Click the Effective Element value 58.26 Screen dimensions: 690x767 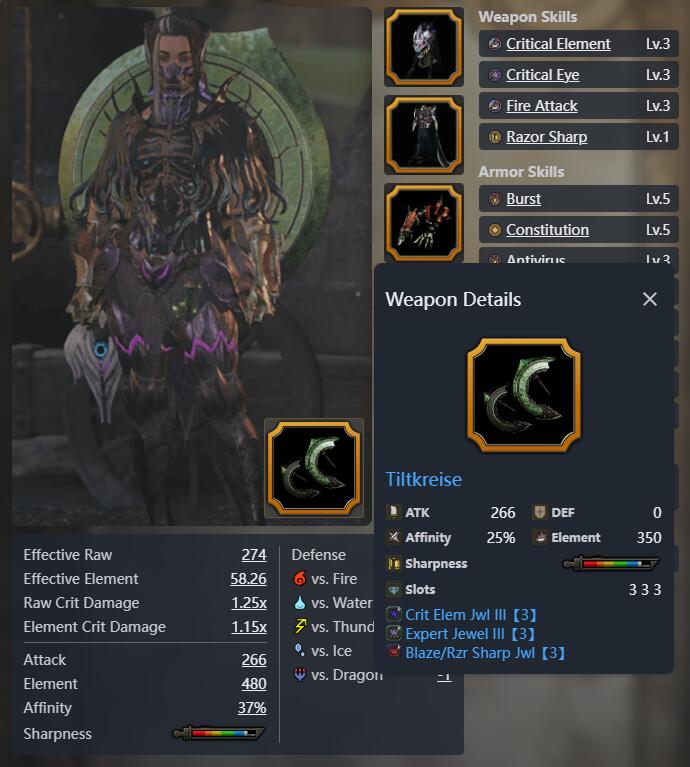click(x=248, y=579)
